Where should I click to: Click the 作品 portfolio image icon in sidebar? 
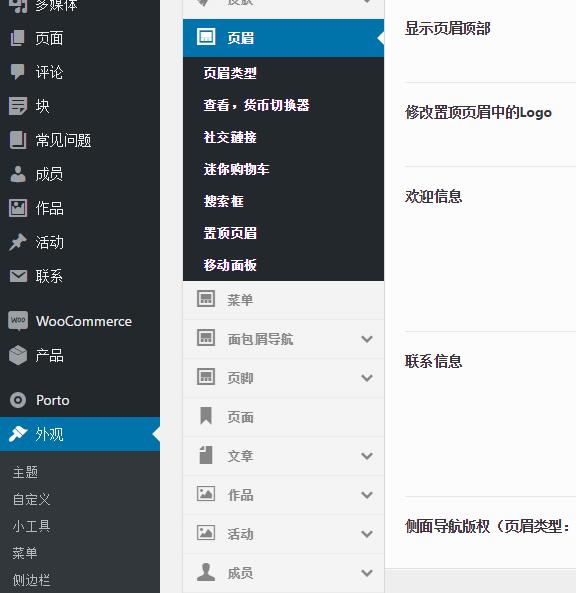click(x=18, y=208)
